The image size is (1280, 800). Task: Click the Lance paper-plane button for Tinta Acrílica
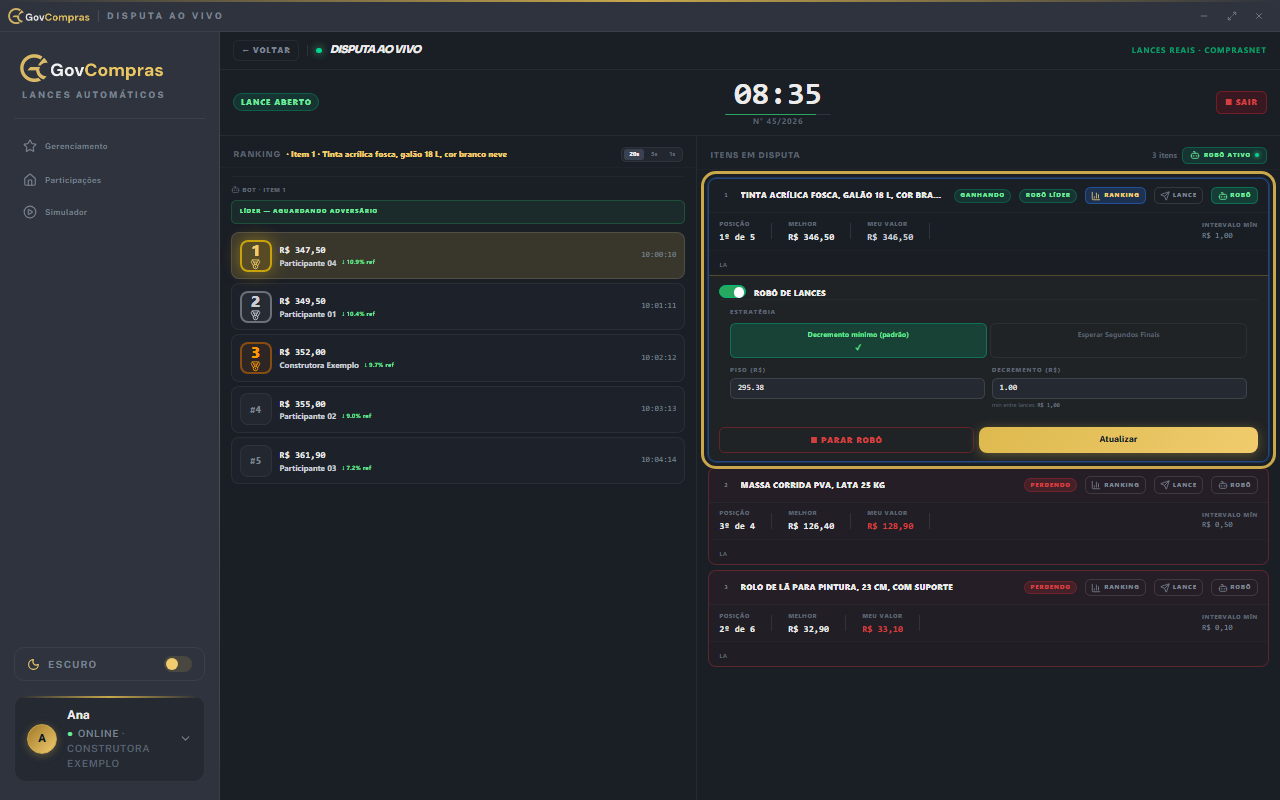[1178, 195]
